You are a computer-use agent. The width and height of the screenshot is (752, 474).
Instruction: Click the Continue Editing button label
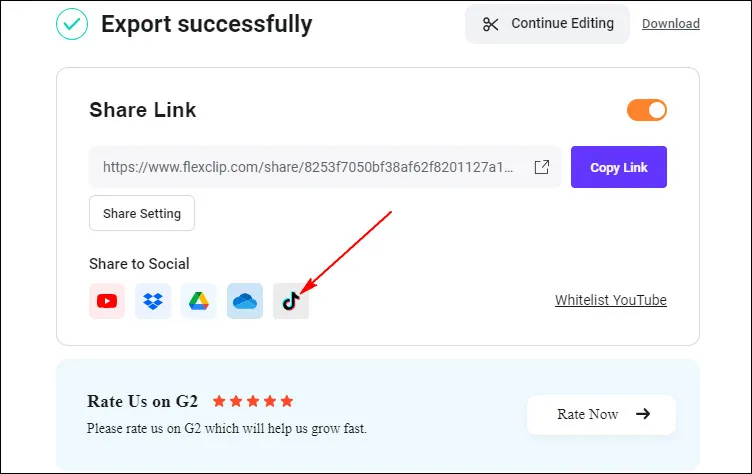(x=562, y=23)
